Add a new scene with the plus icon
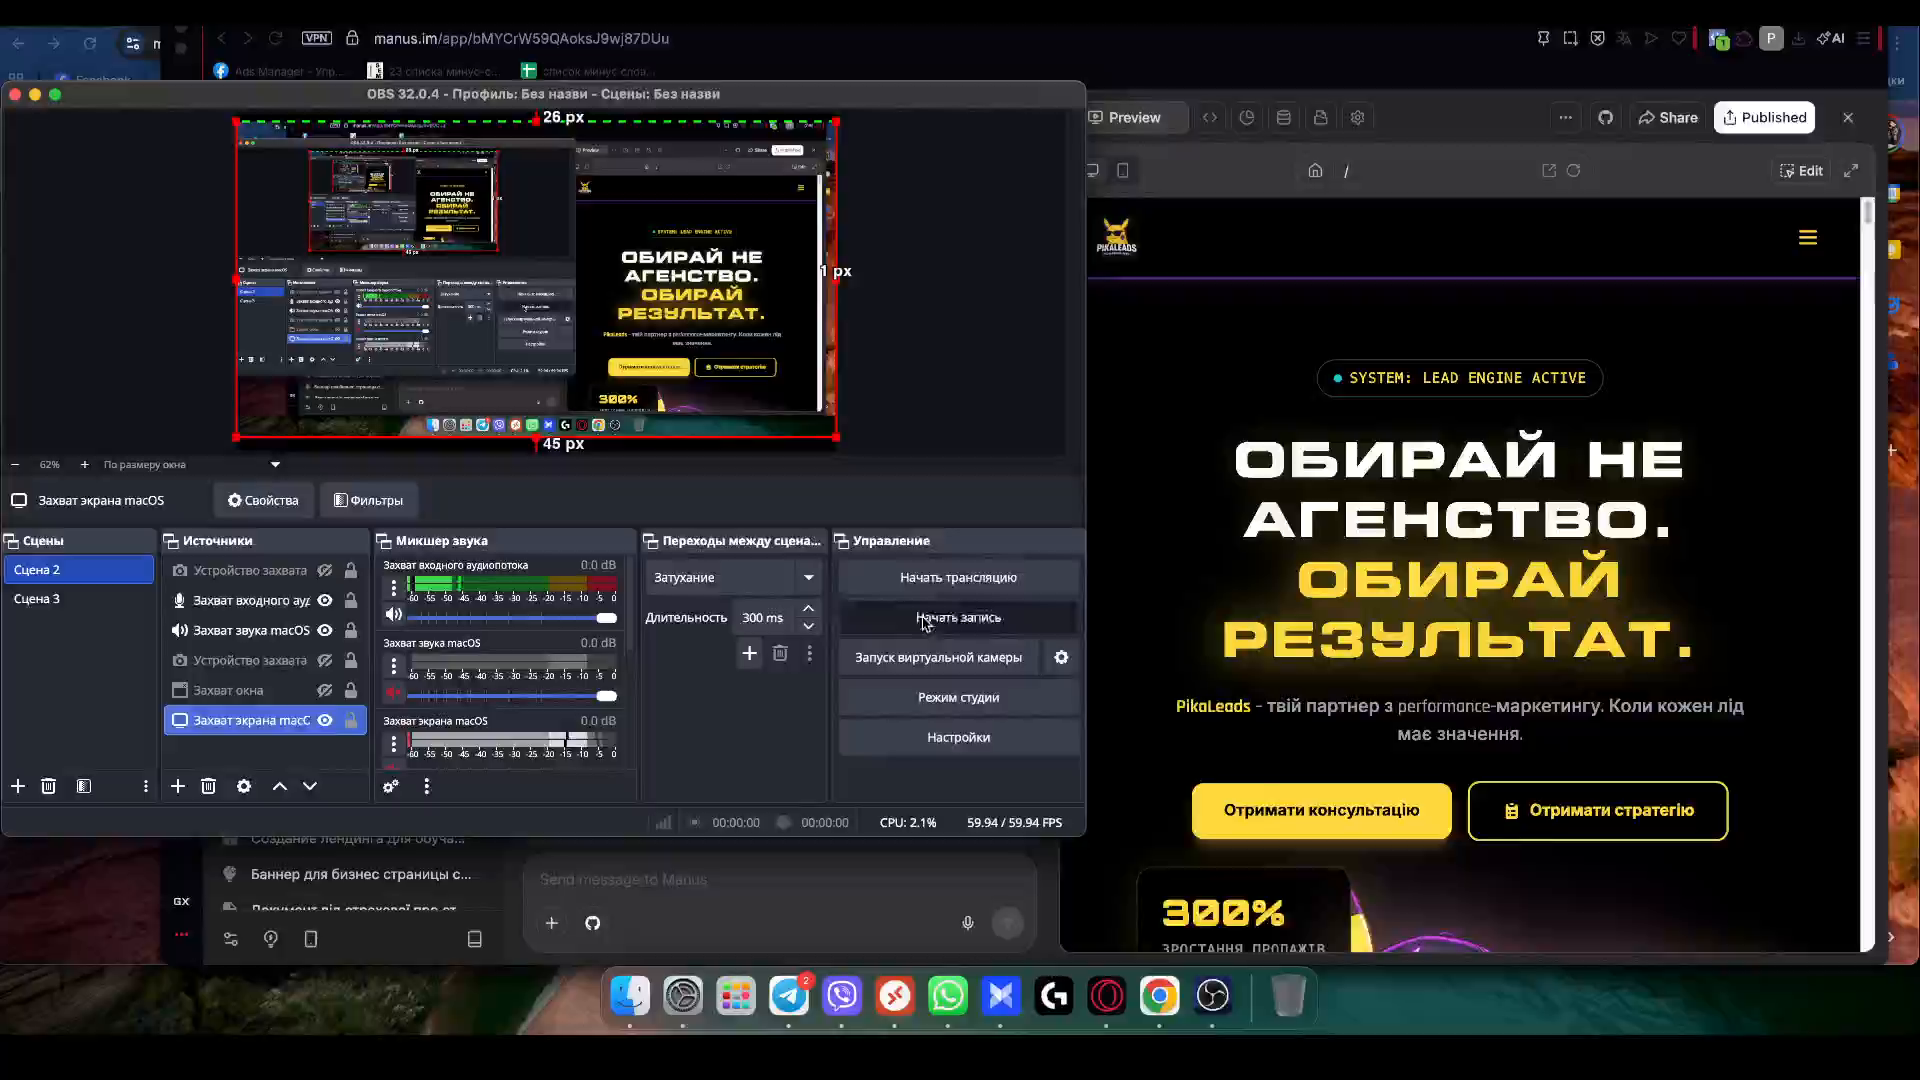 coord(18,786)
